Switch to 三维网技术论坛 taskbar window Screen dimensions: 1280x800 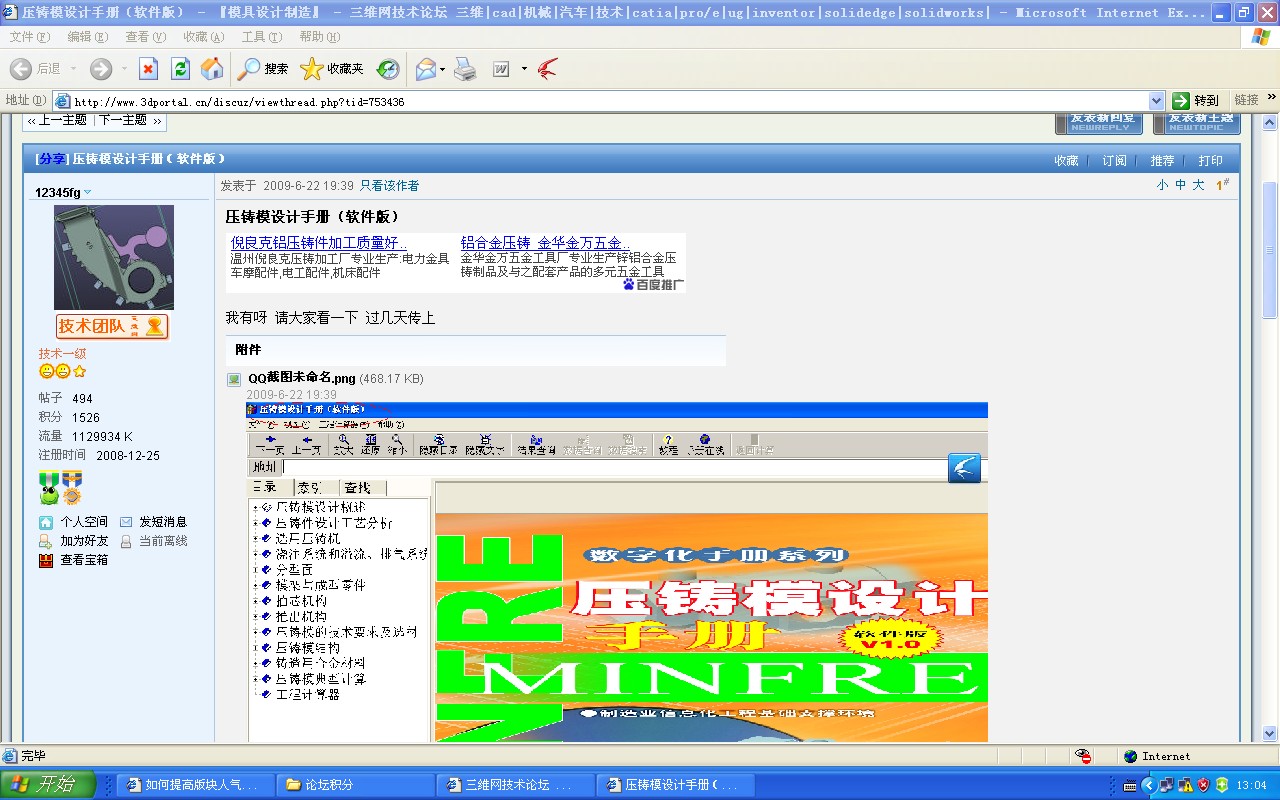coord(517,785)
